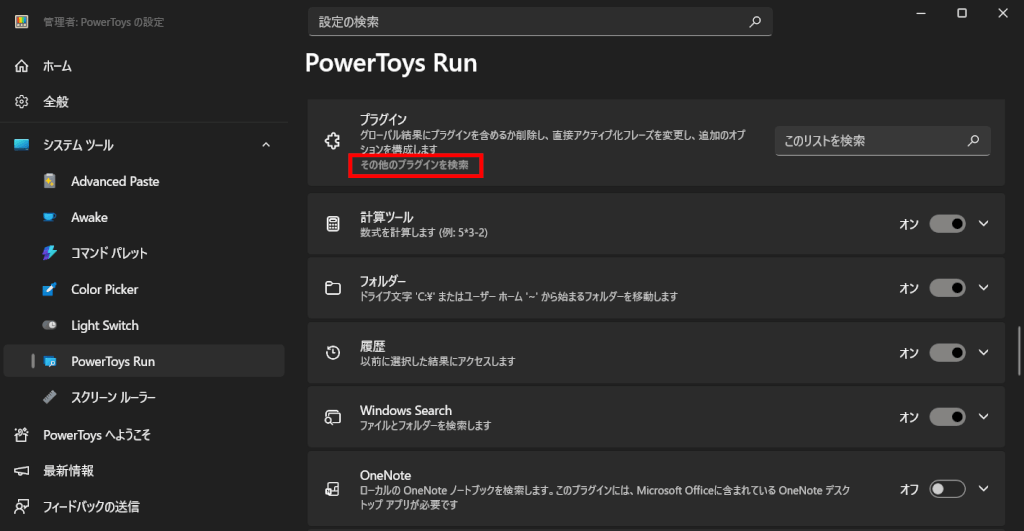The image size is (1024, 531).
Task: Expand the 履歴 plugin options chevron
Action: coord(984,352)
